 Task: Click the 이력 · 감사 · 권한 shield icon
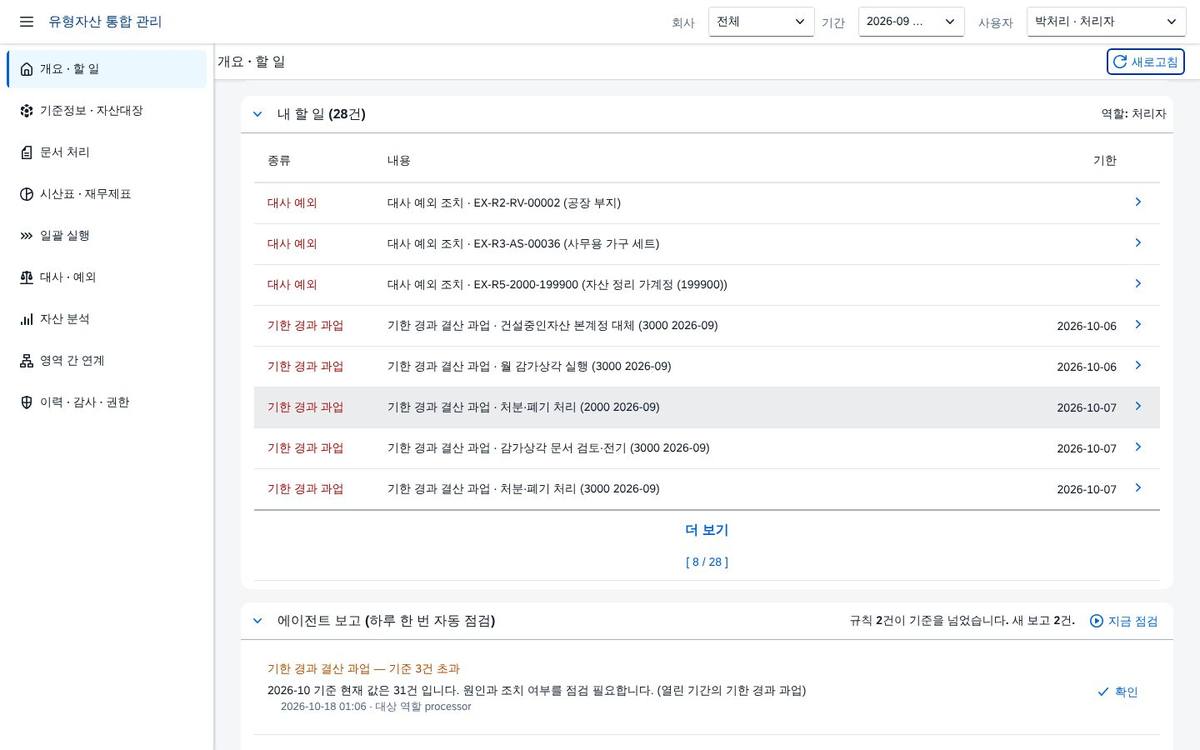point(26,402)
